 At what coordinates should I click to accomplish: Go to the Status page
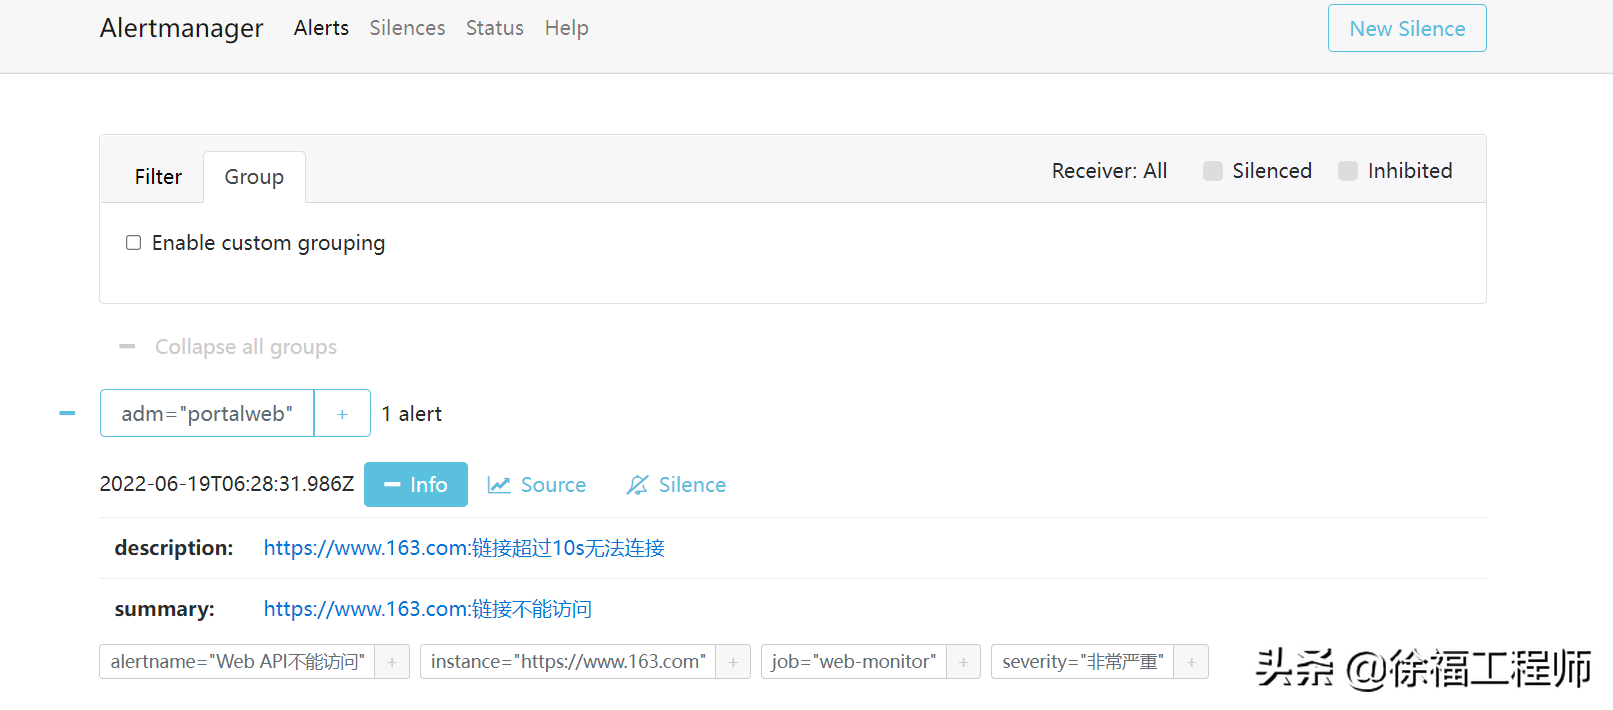[x=494, y=28]
